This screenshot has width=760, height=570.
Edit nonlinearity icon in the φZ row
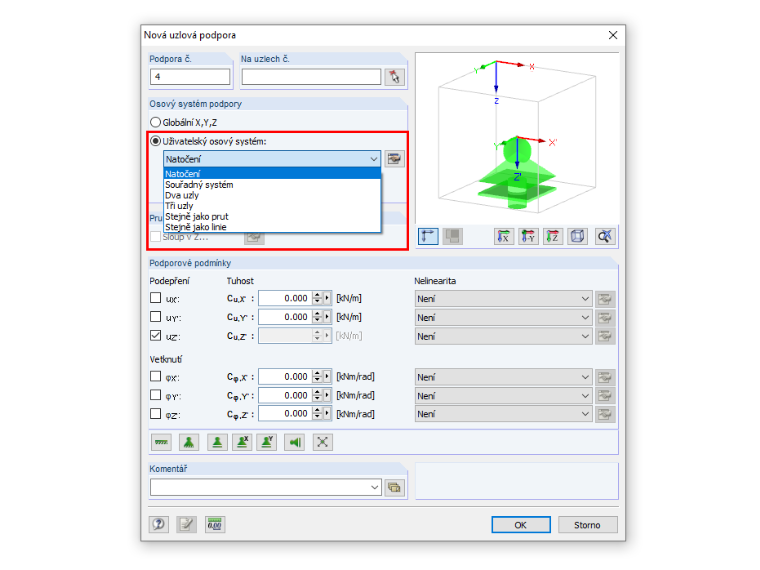pos(605,414)
